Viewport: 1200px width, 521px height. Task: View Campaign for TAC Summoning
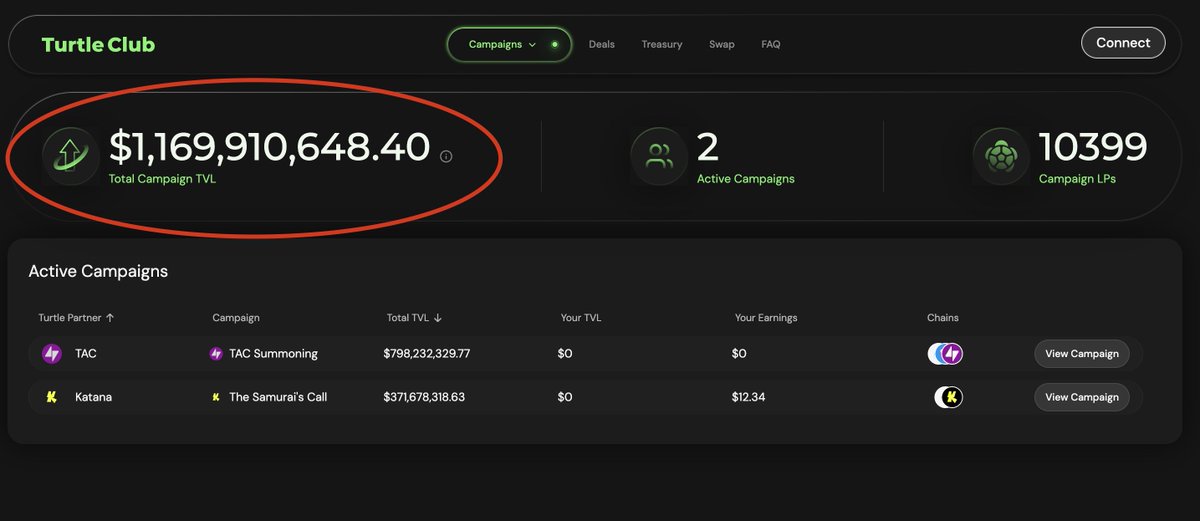[x=1082, y=354]
